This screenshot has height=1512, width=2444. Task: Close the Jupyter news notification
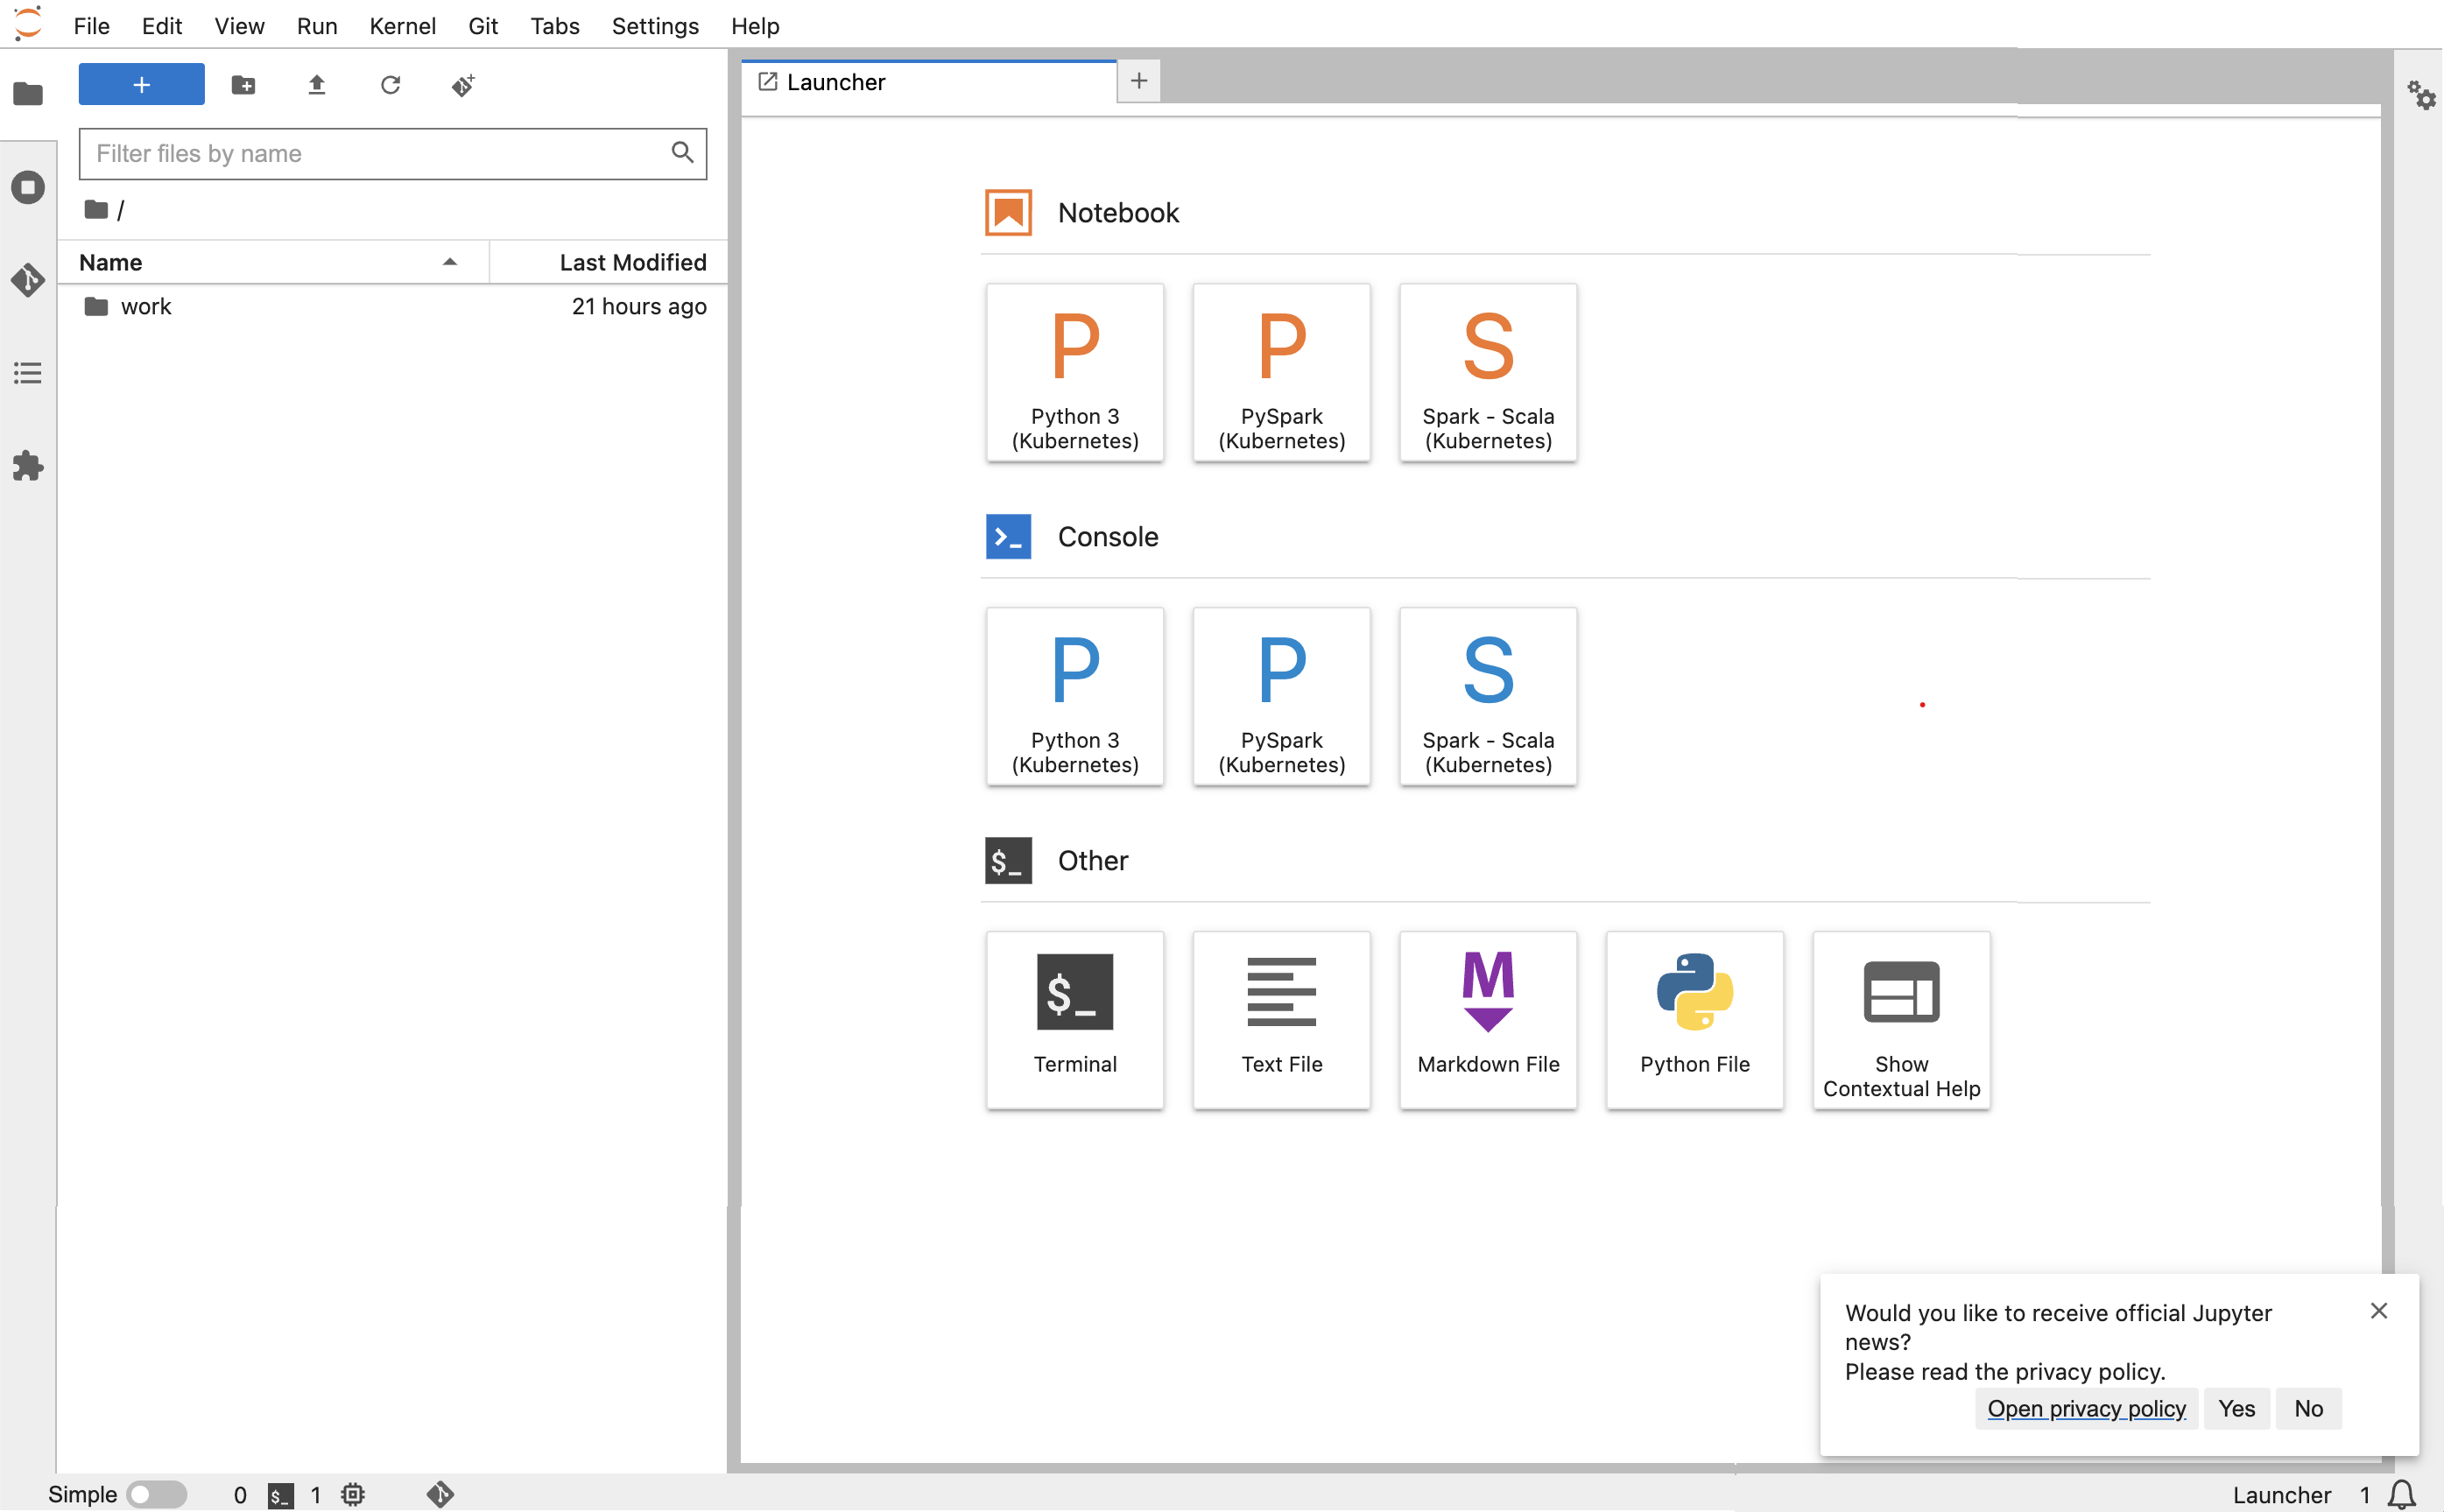2379,1312
